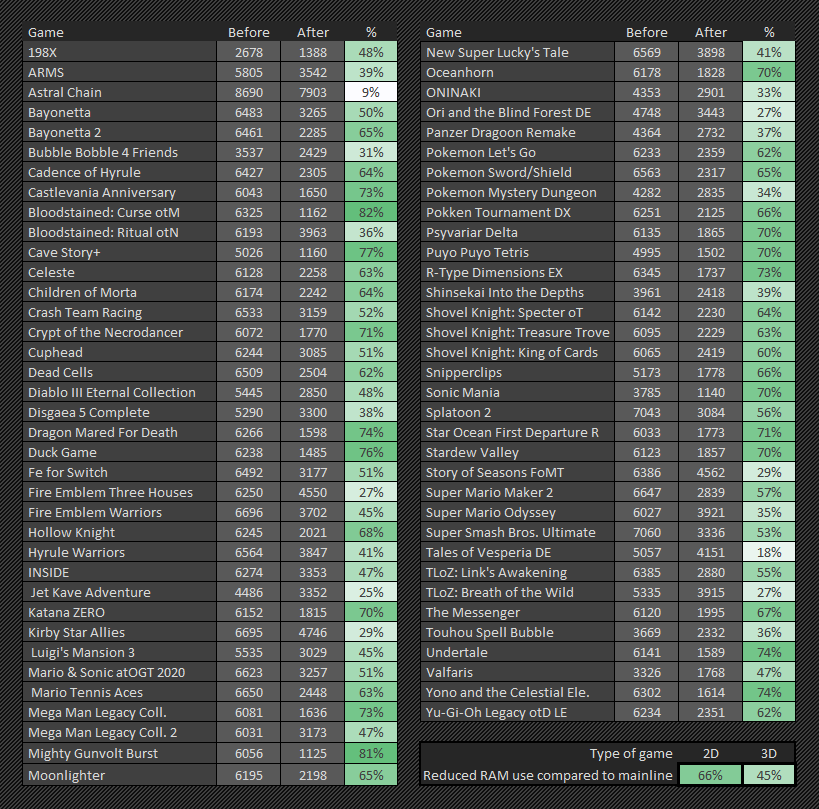Image resolution: width=819 pixels, height=809 pixels.
Task: Select Bloodstained: Curse otM 82% cell
Action: 371,213
